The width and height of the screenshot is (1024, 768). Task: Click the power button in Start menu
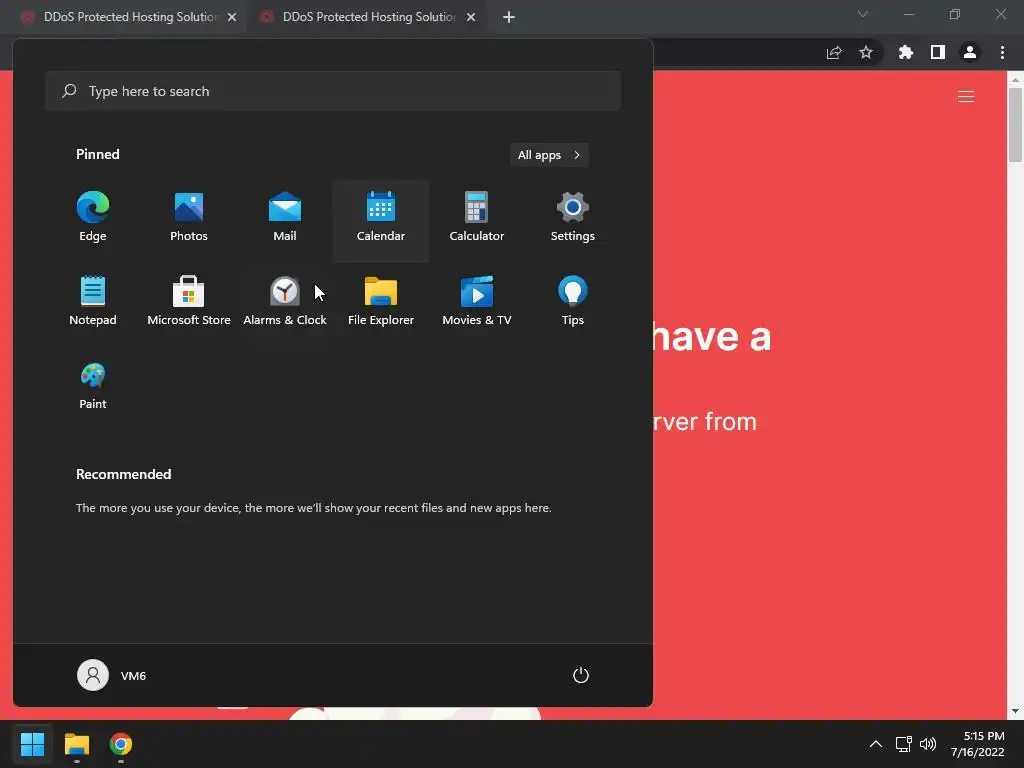581,675
